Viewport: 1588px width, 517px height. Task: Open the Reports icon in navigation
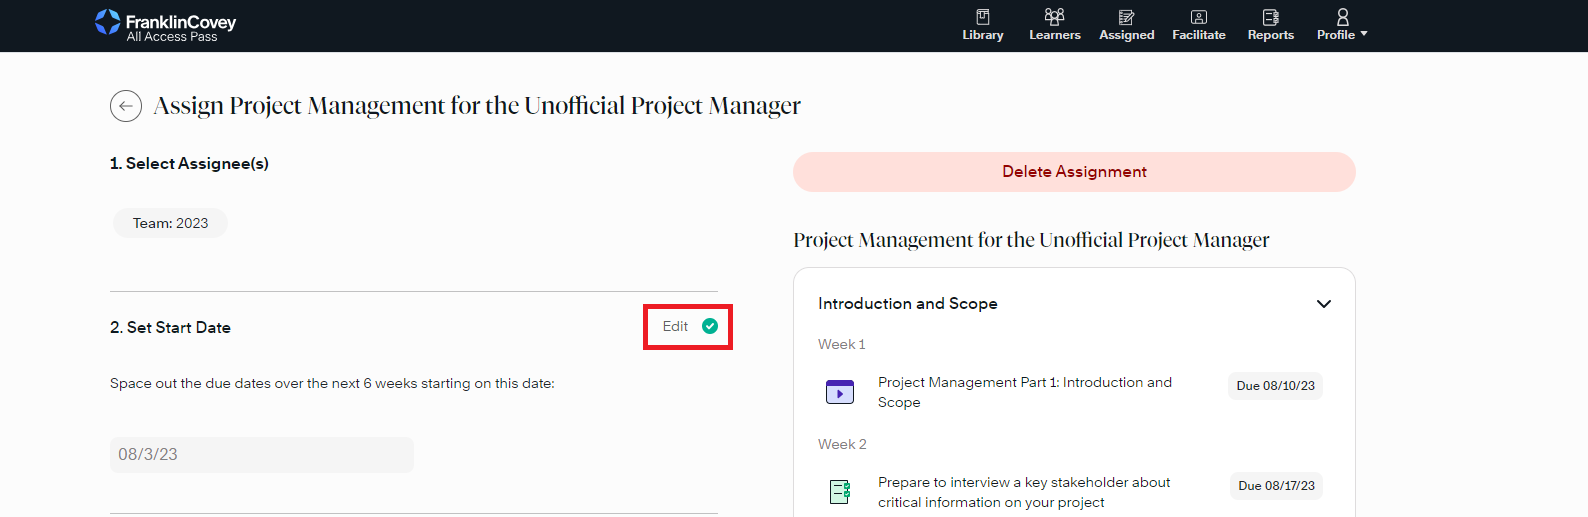pos(1270,17)
